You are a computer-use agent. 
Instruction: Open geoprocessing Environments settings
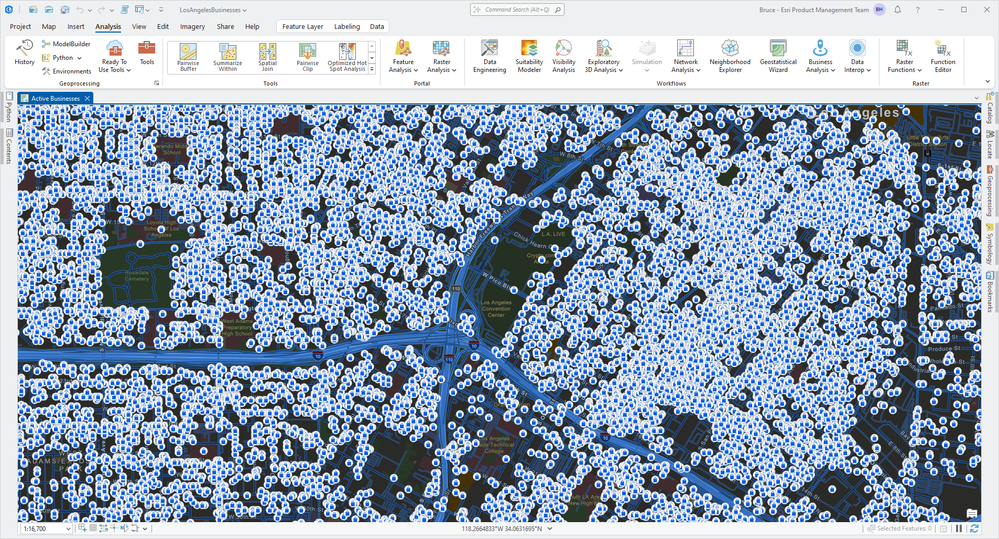click(66, 71)
